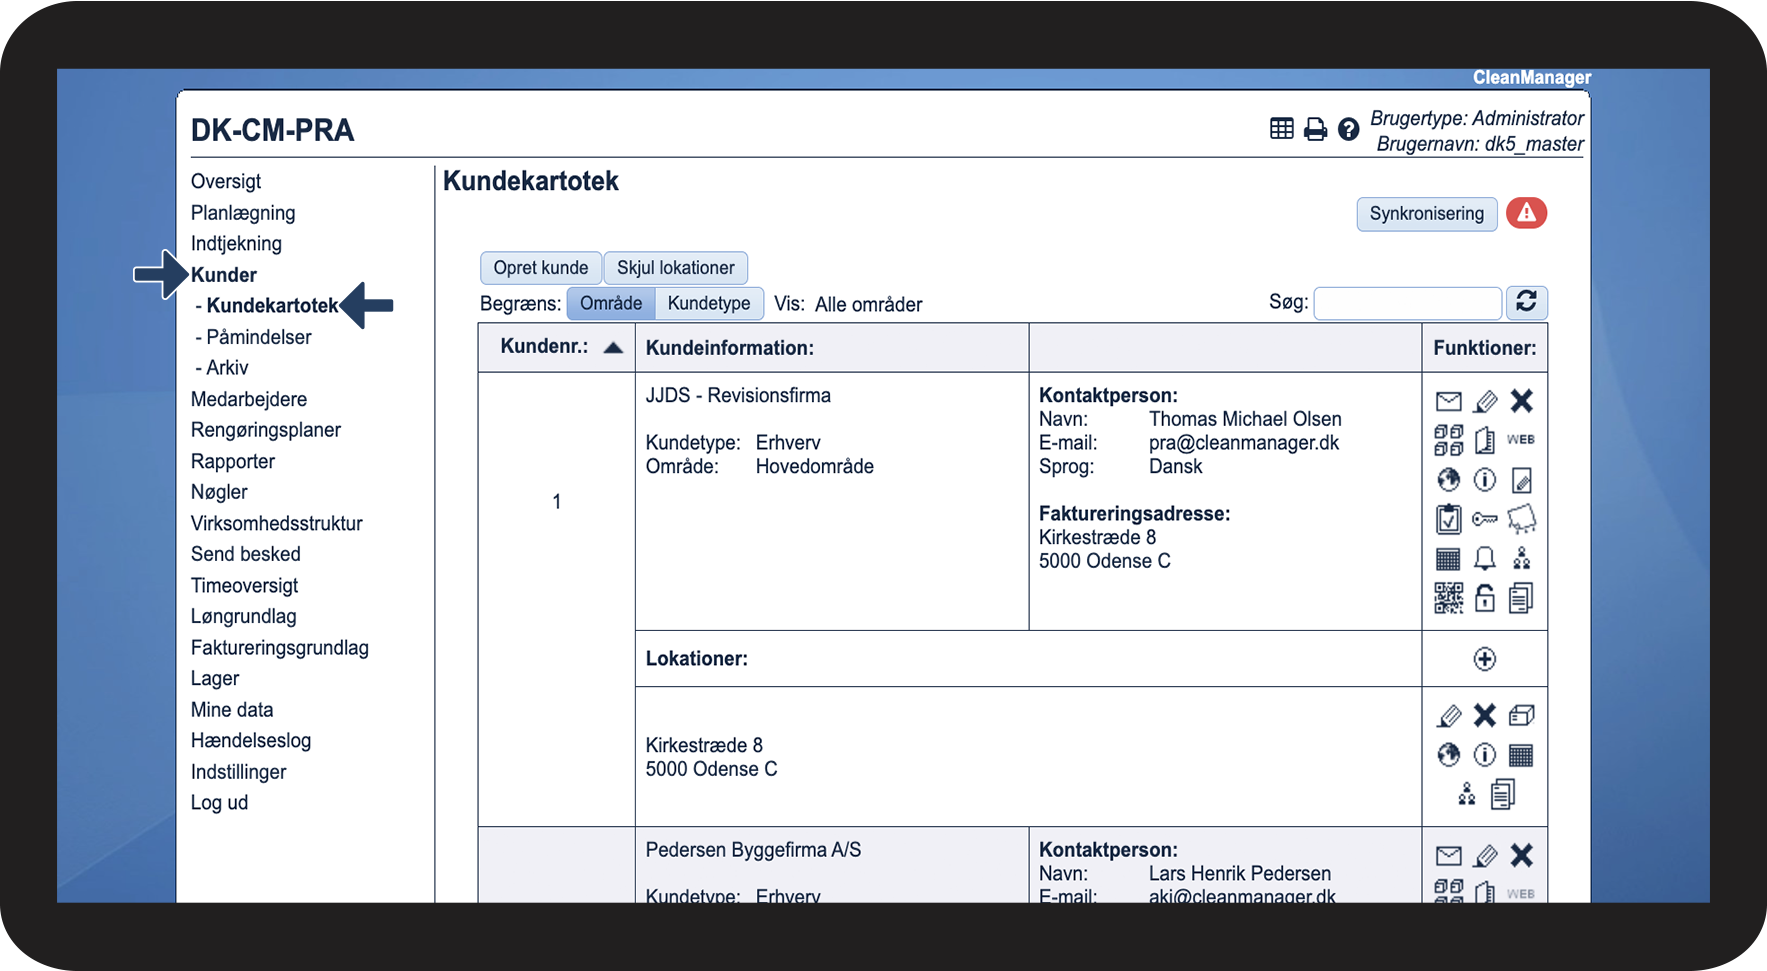Click Opret kunde button
The height and width of the screenshot is (971, 1767).
(x=541, y=268)
